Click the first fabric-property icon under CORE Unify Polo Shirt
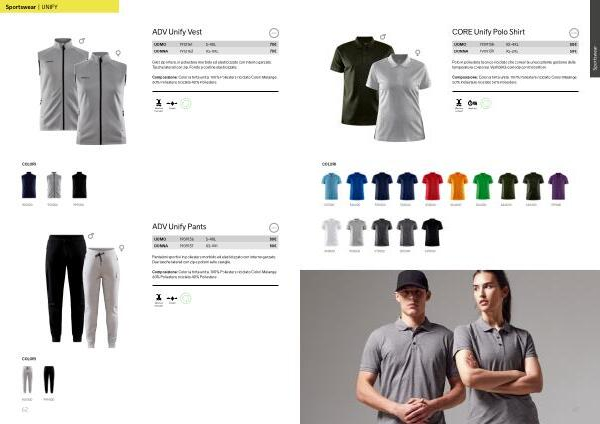The image size is (600, 424). 459,103
